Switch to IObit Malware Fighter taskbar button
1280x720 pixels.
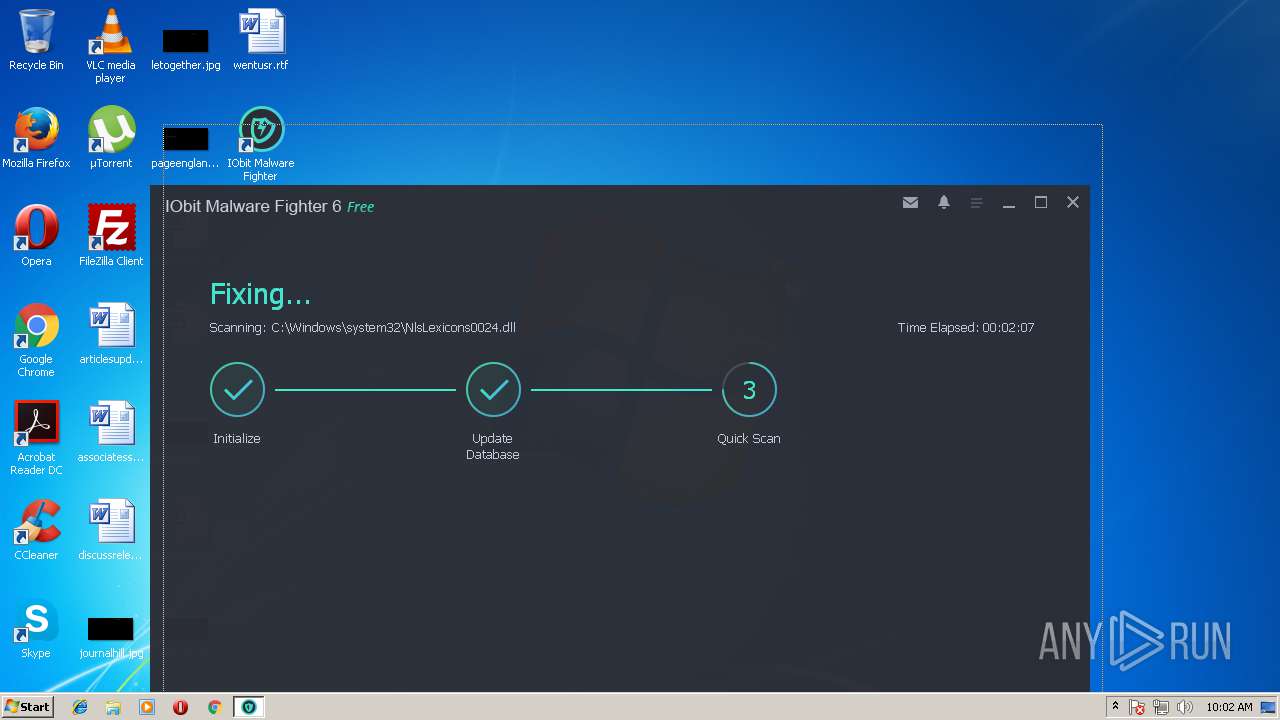pyautogui.click(x=248, y=707)
